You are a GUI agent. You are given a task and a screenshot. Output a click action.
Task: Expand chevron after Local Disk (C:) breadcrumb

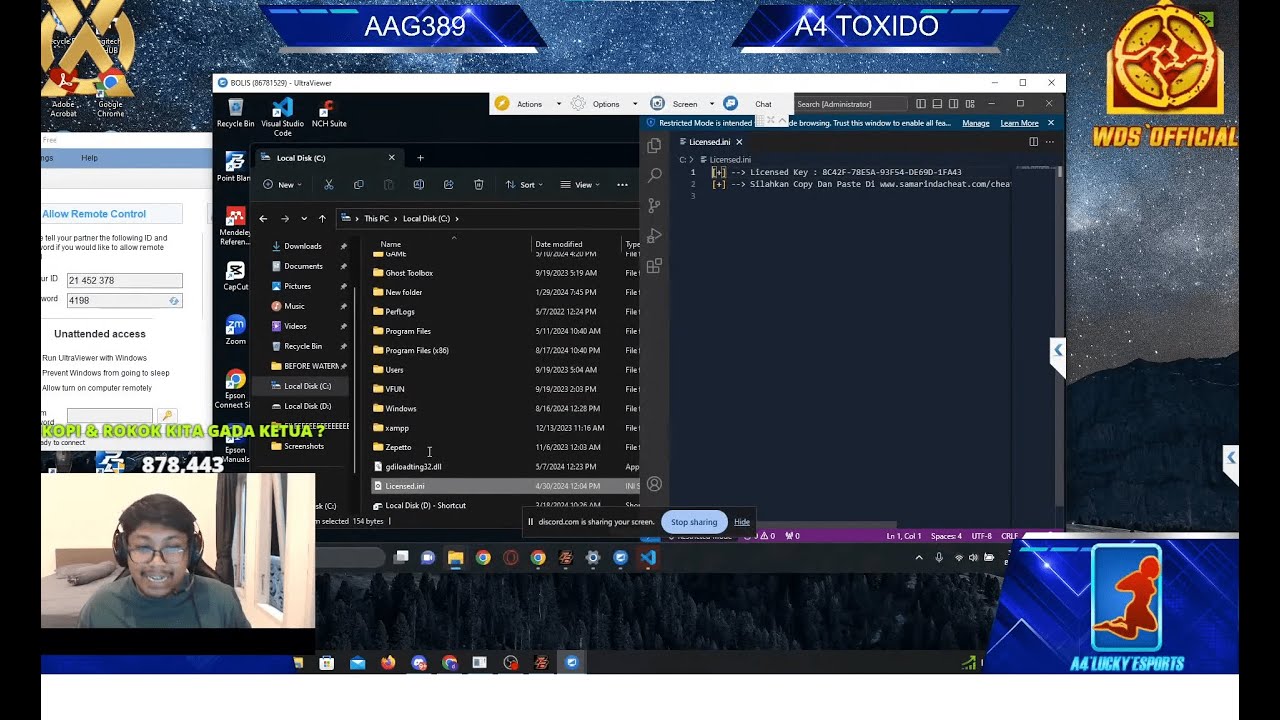click(457, 218)
